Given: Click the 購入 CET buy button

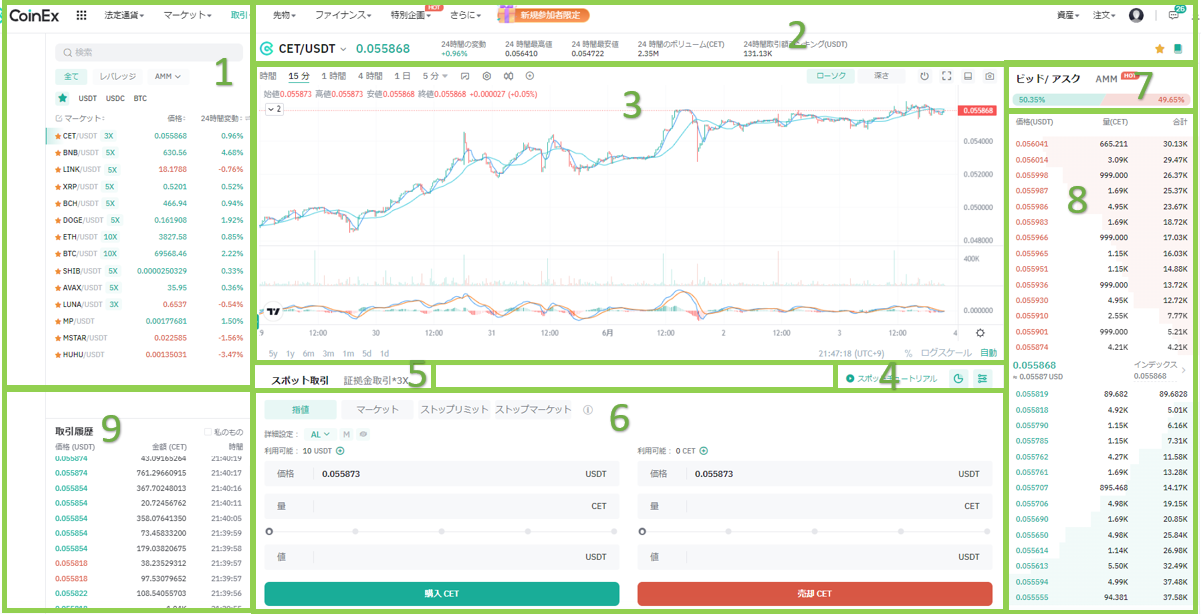Looking at the screenshot, I should (x=441, y=594).
